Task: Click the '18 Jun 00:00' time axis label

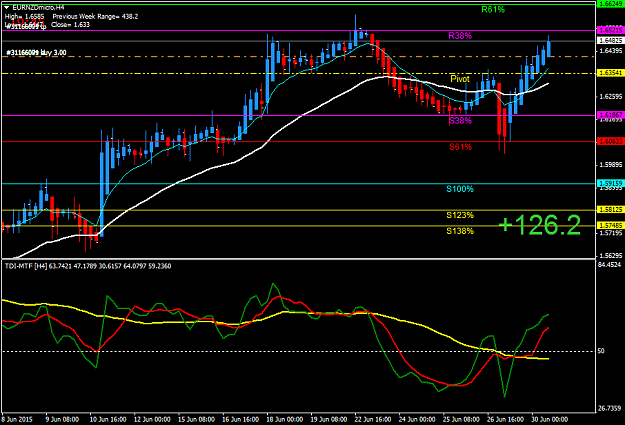Action: click(285, 419)
